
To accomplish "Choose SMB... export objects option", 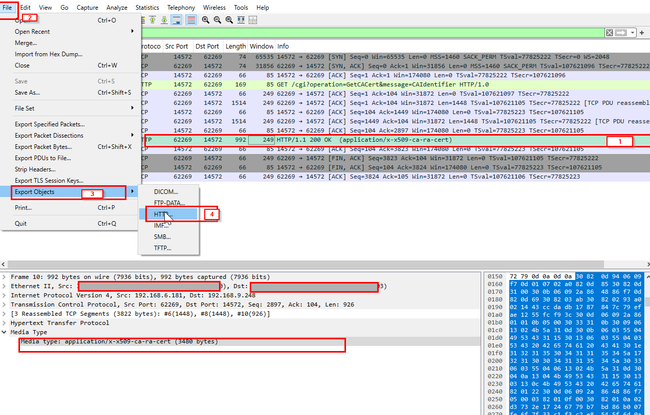I will [x=169, y=236].
